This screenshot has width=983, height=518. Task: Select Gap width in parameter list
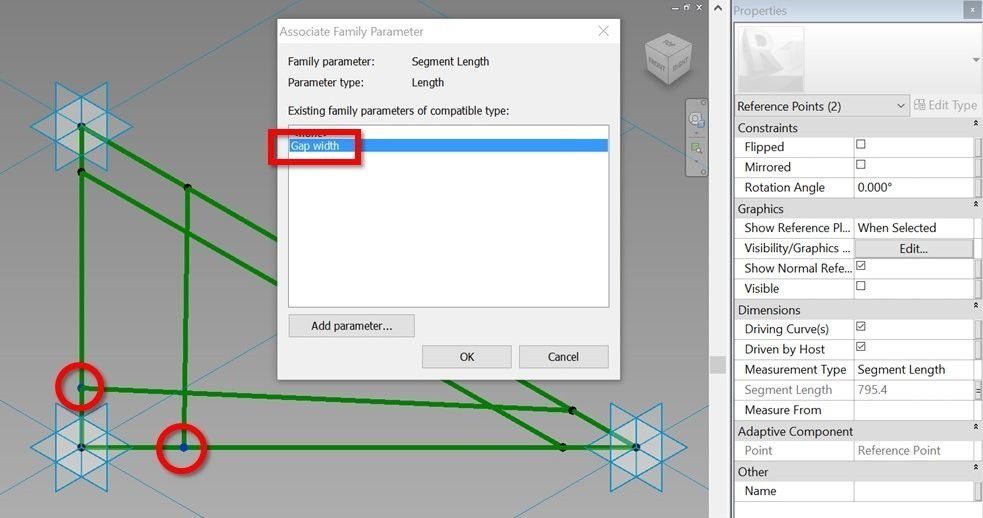447,146
